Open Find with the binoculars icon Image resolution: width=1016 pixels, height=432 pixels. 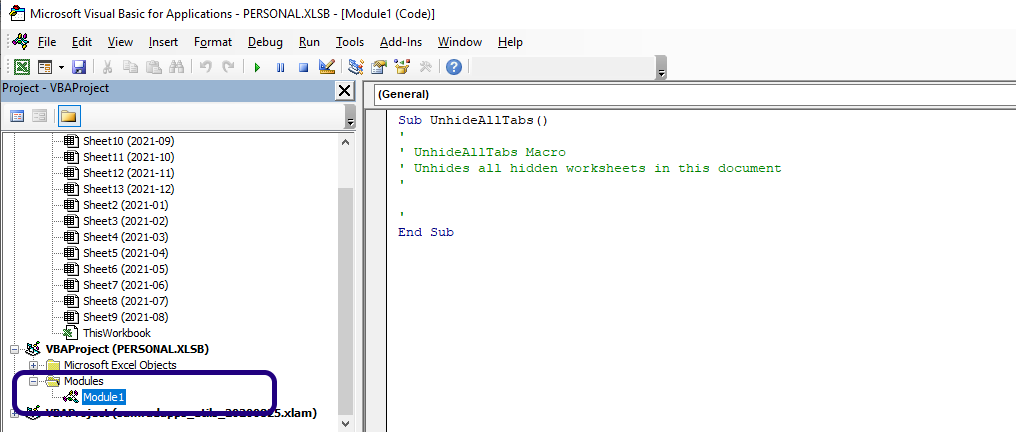(x=177, y=67)
